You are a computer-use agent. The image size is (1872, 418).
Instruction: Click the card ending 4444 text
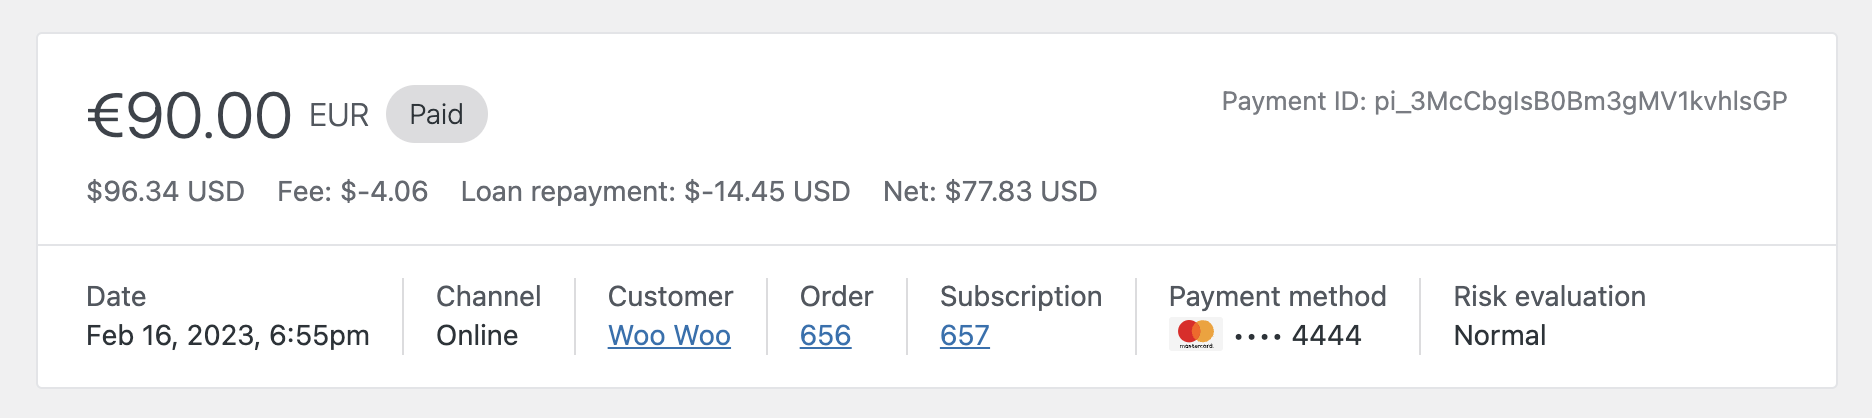[1298, 336]
